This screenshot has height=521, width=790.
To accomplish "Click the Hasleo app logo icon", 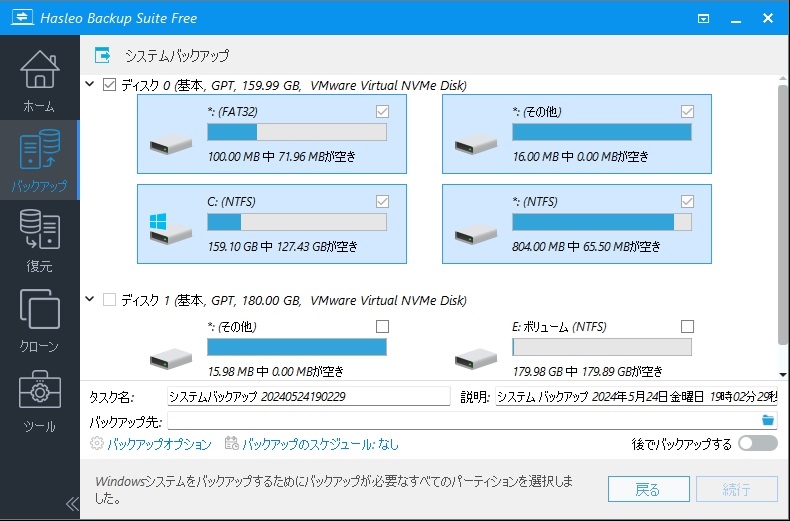I will pos(22,17).
